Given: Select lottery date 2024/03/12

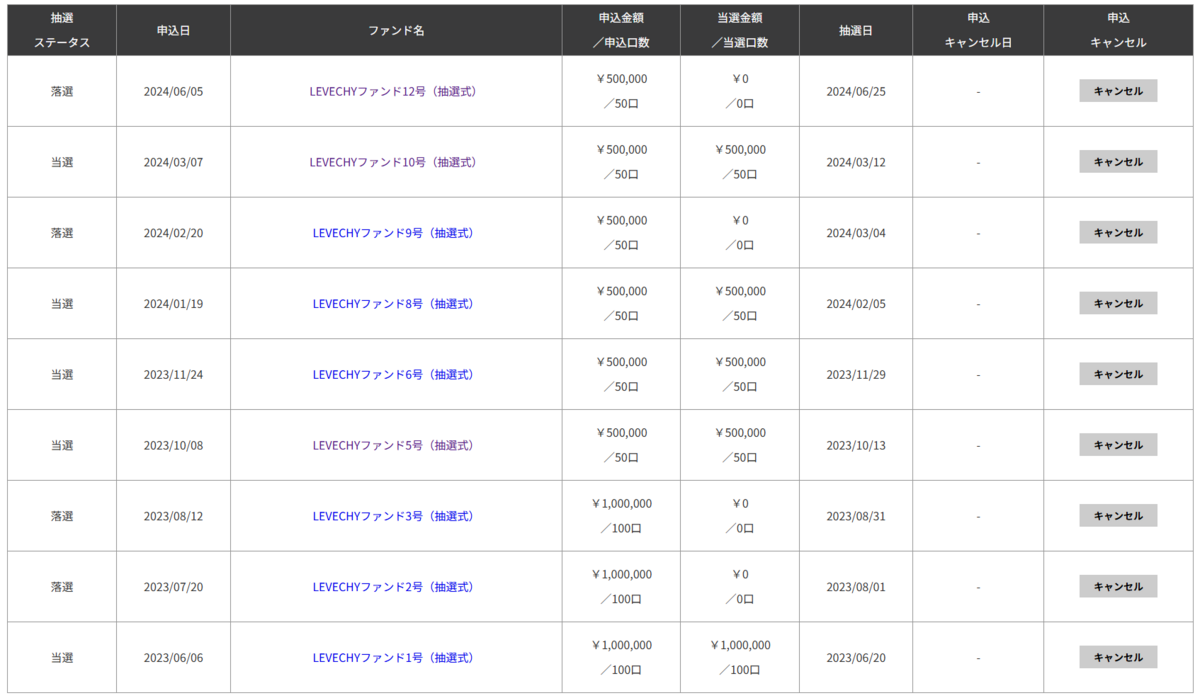Looking at the screenshot, I should point(856,162).
